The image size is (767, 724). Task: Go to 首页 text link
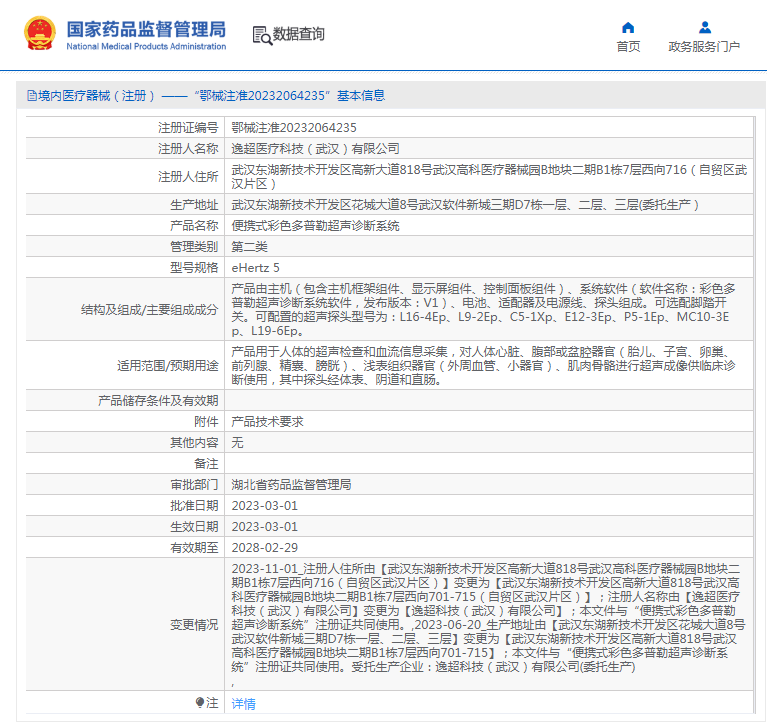click(x=628, y=46)
